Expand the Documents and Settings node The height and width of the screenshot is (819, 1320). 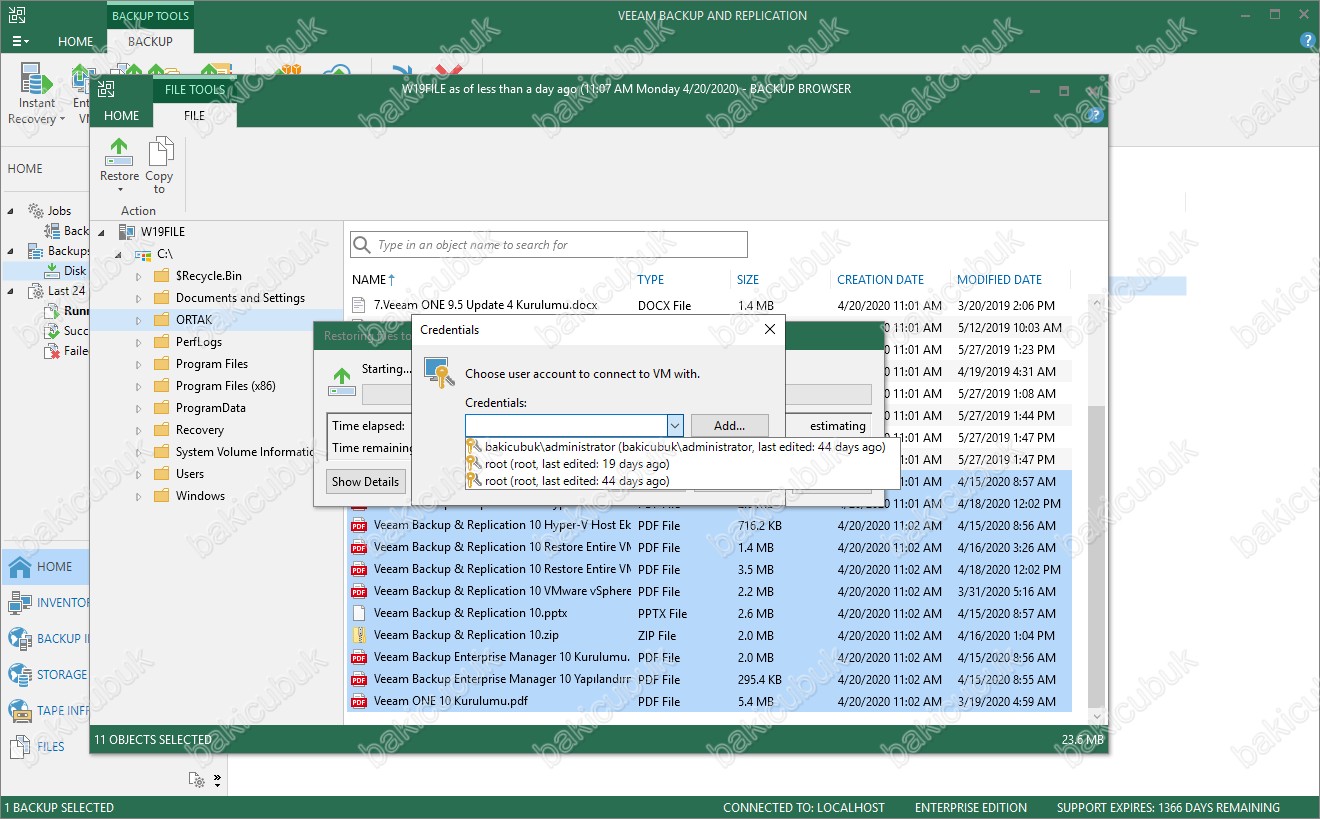139,298
